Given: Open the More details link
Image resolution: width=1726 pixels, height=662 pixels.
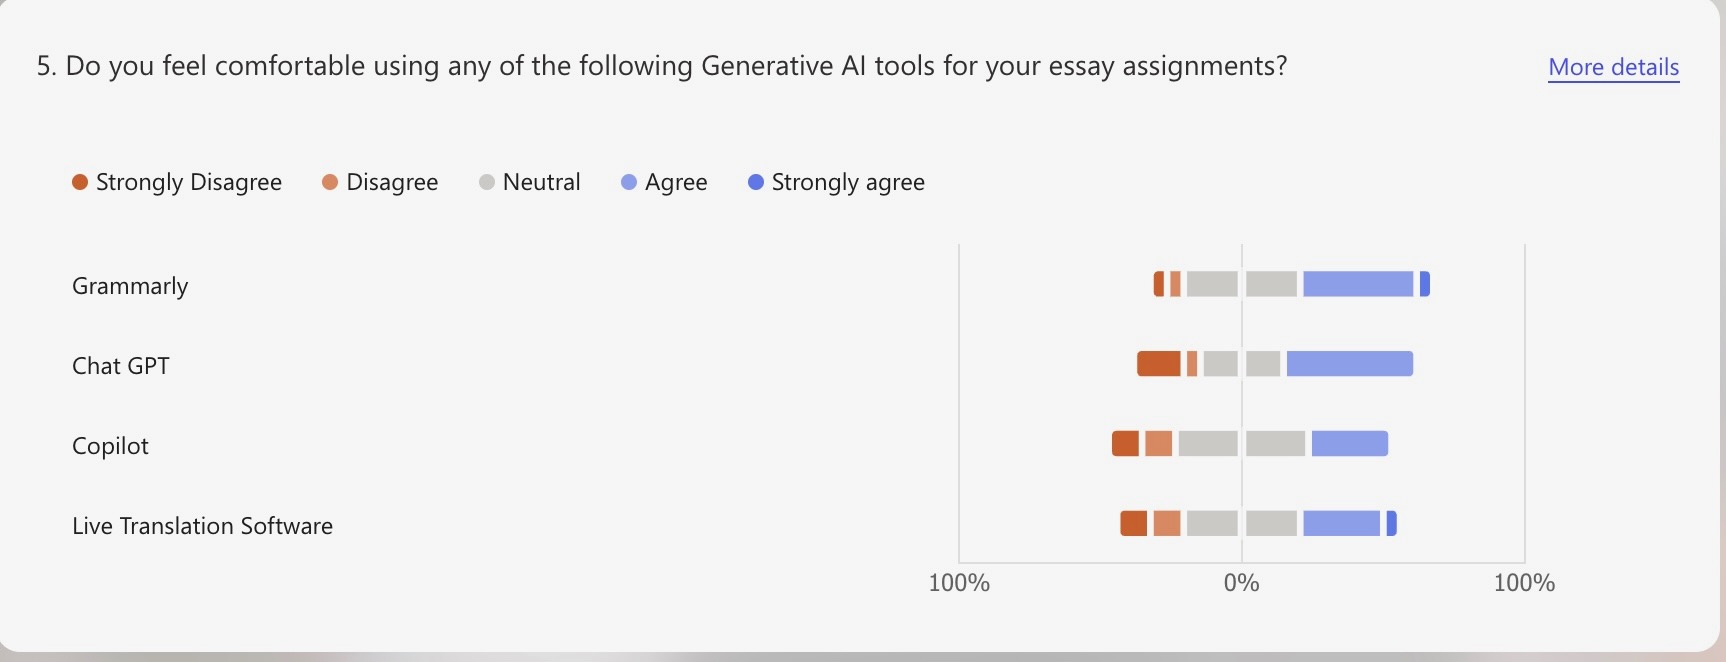Looking at the screenshot, I should click(1613, 67).
